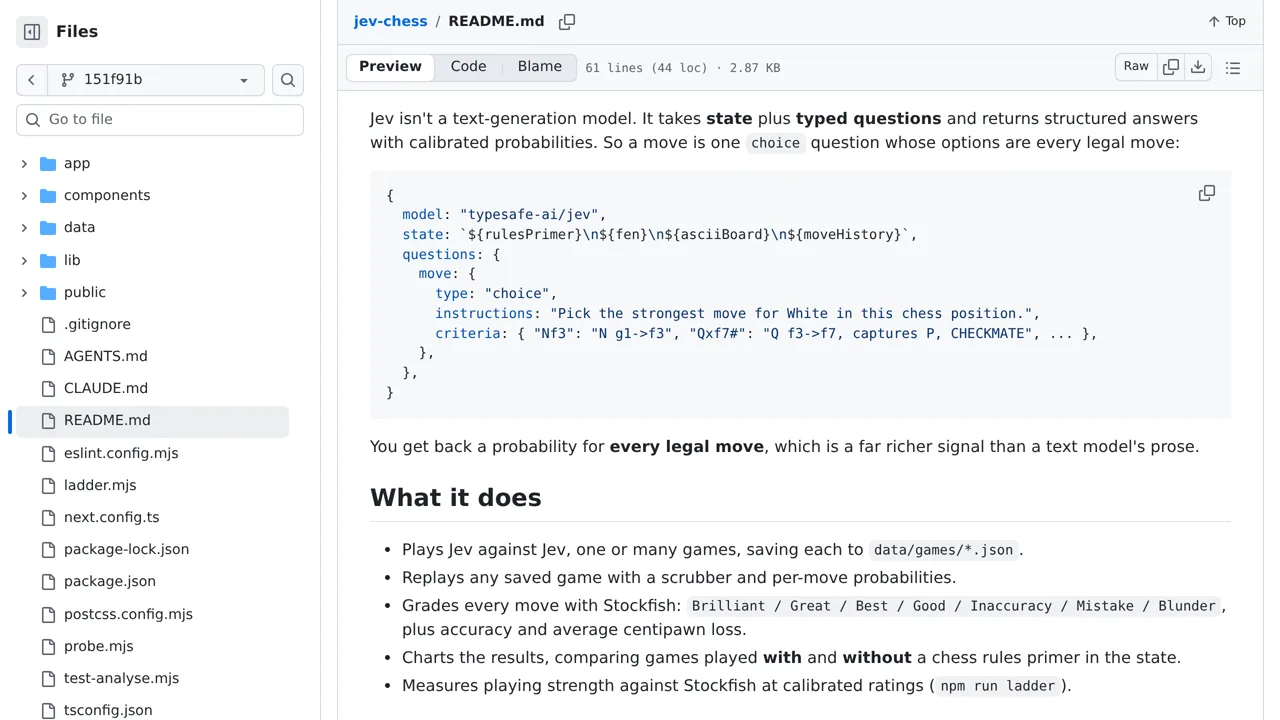Copy the code block contents
The image size is (1280, 720).
1207,193
